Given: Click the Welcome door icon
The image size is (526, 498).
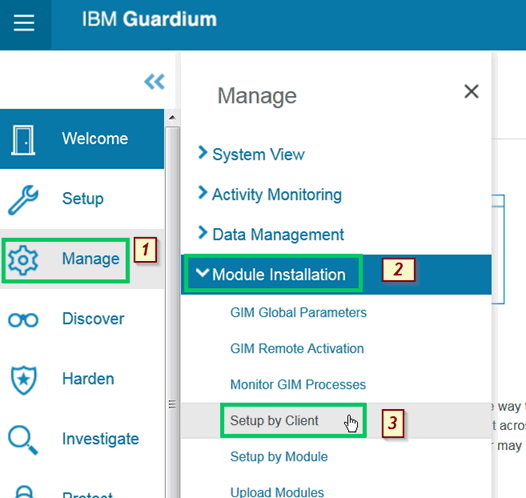Looking at the screenshot, I should pos(23,140).
